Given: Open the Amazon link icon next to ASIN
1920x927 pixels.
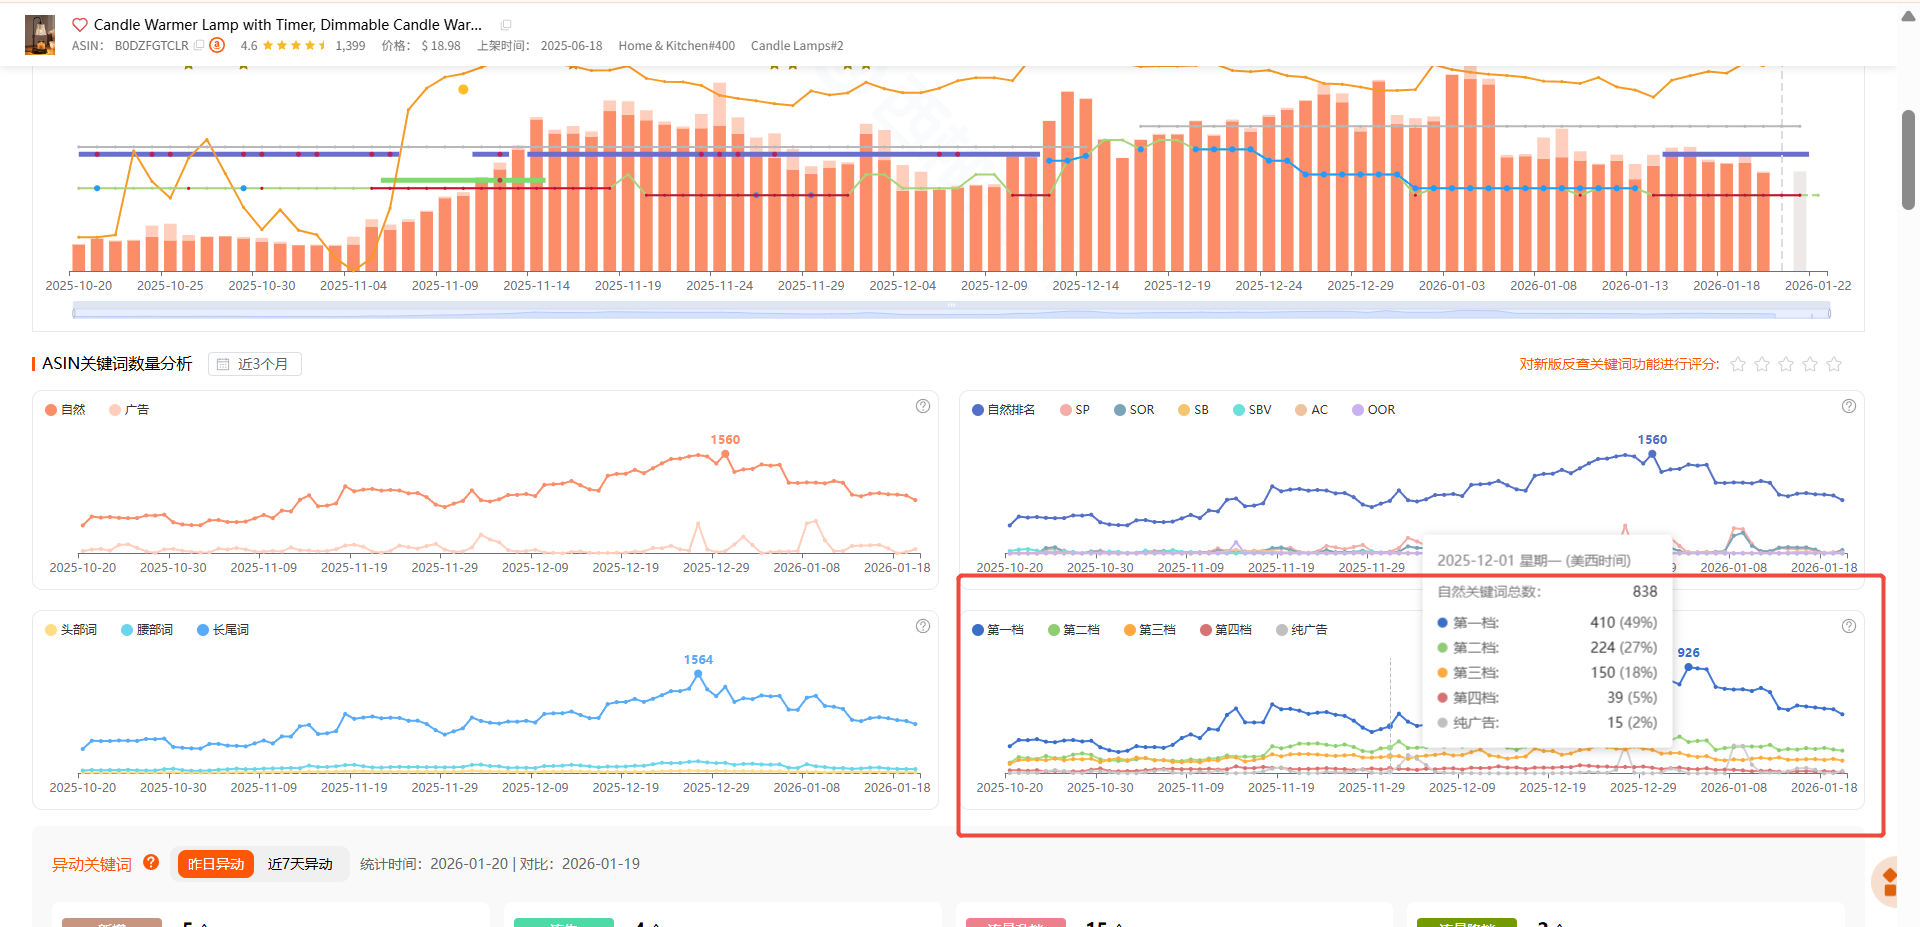Looking at the screenshot, I should [217, 45].
